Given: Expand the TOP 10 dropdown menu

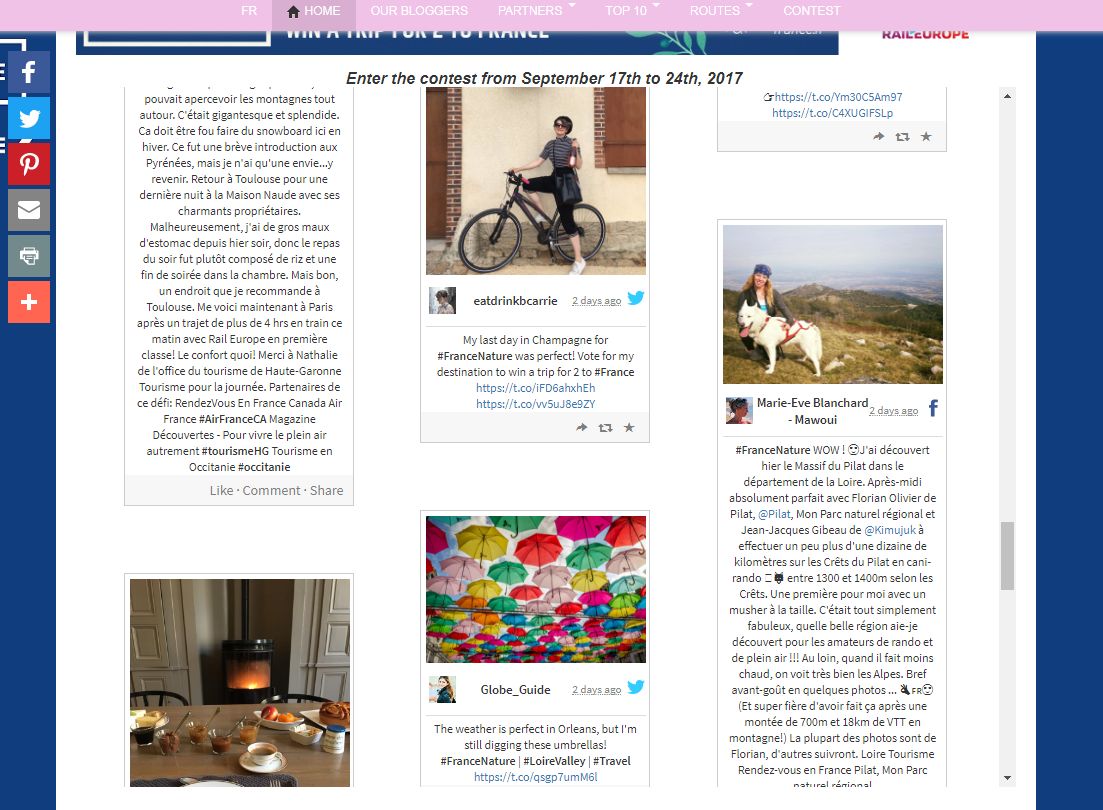Looking at the screenshot, I should coord(632,11).
